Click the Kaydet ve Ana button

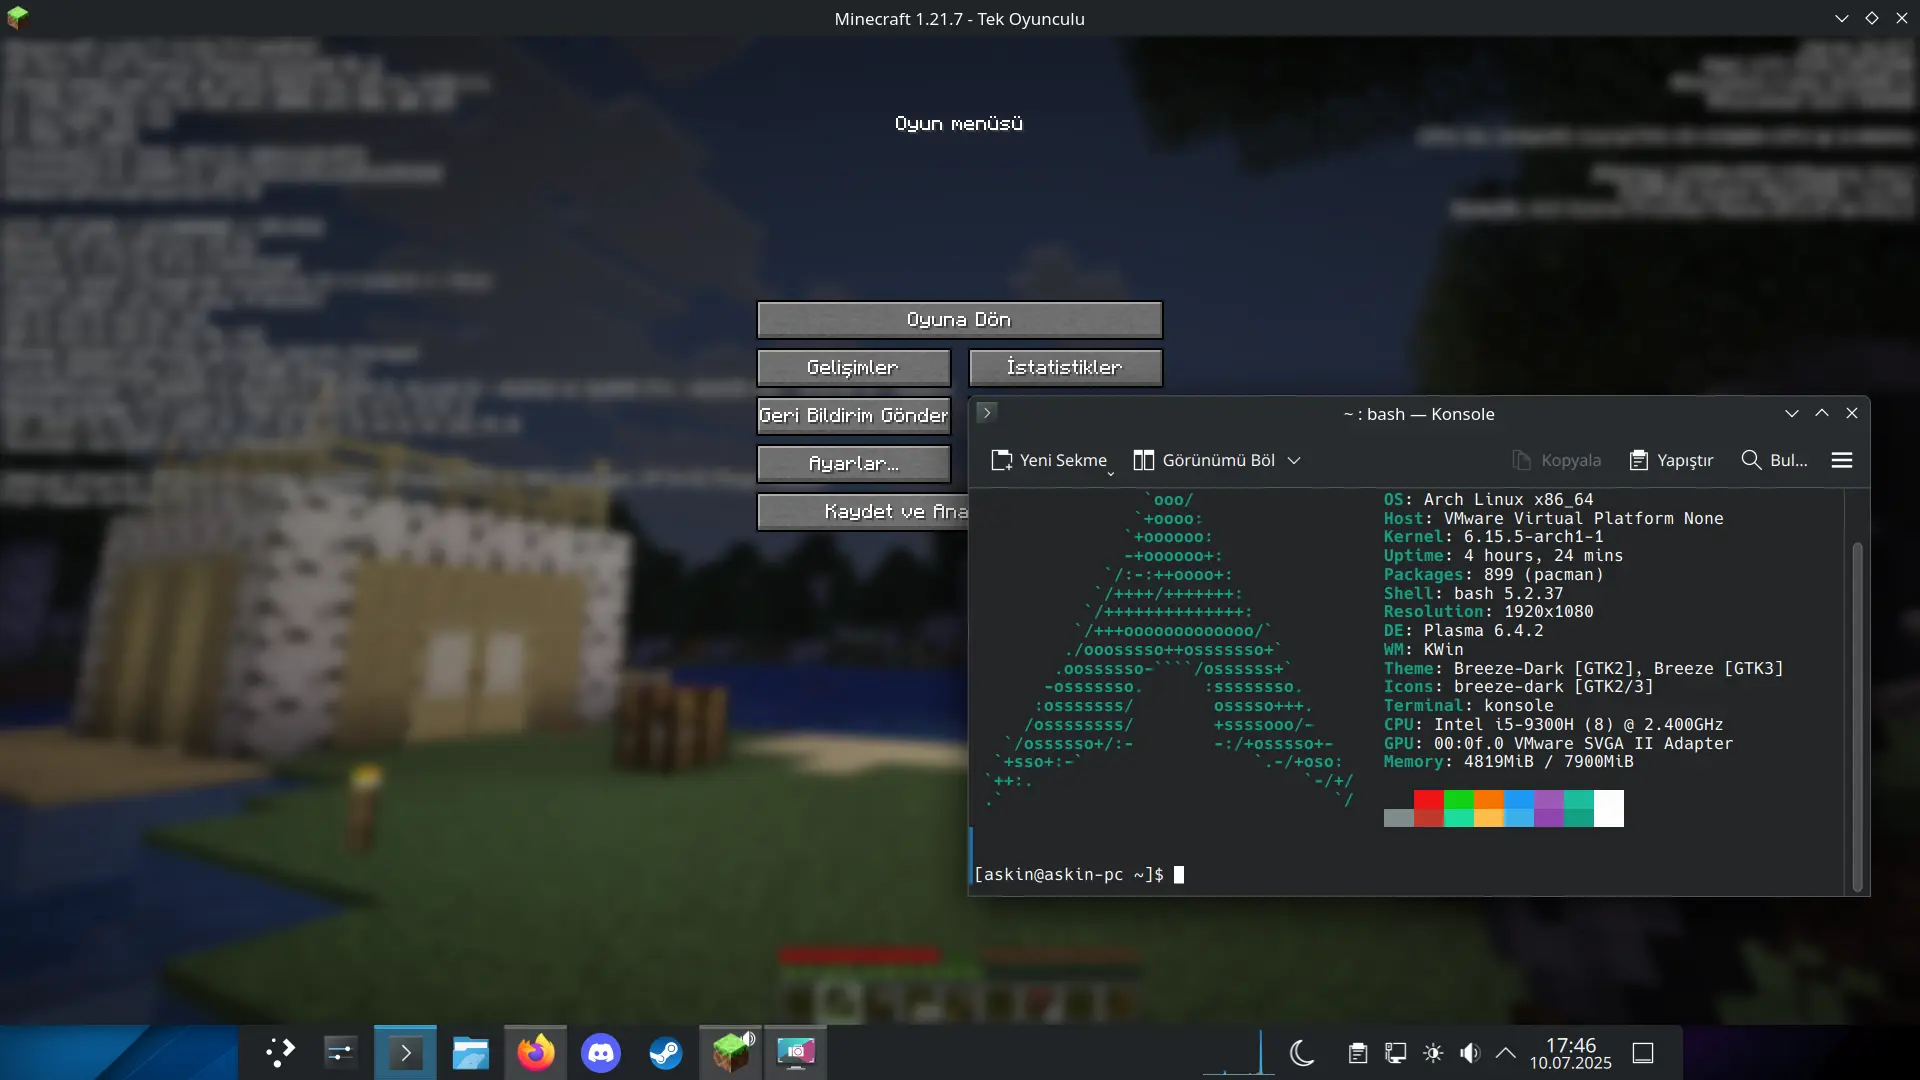click(862, 512)
